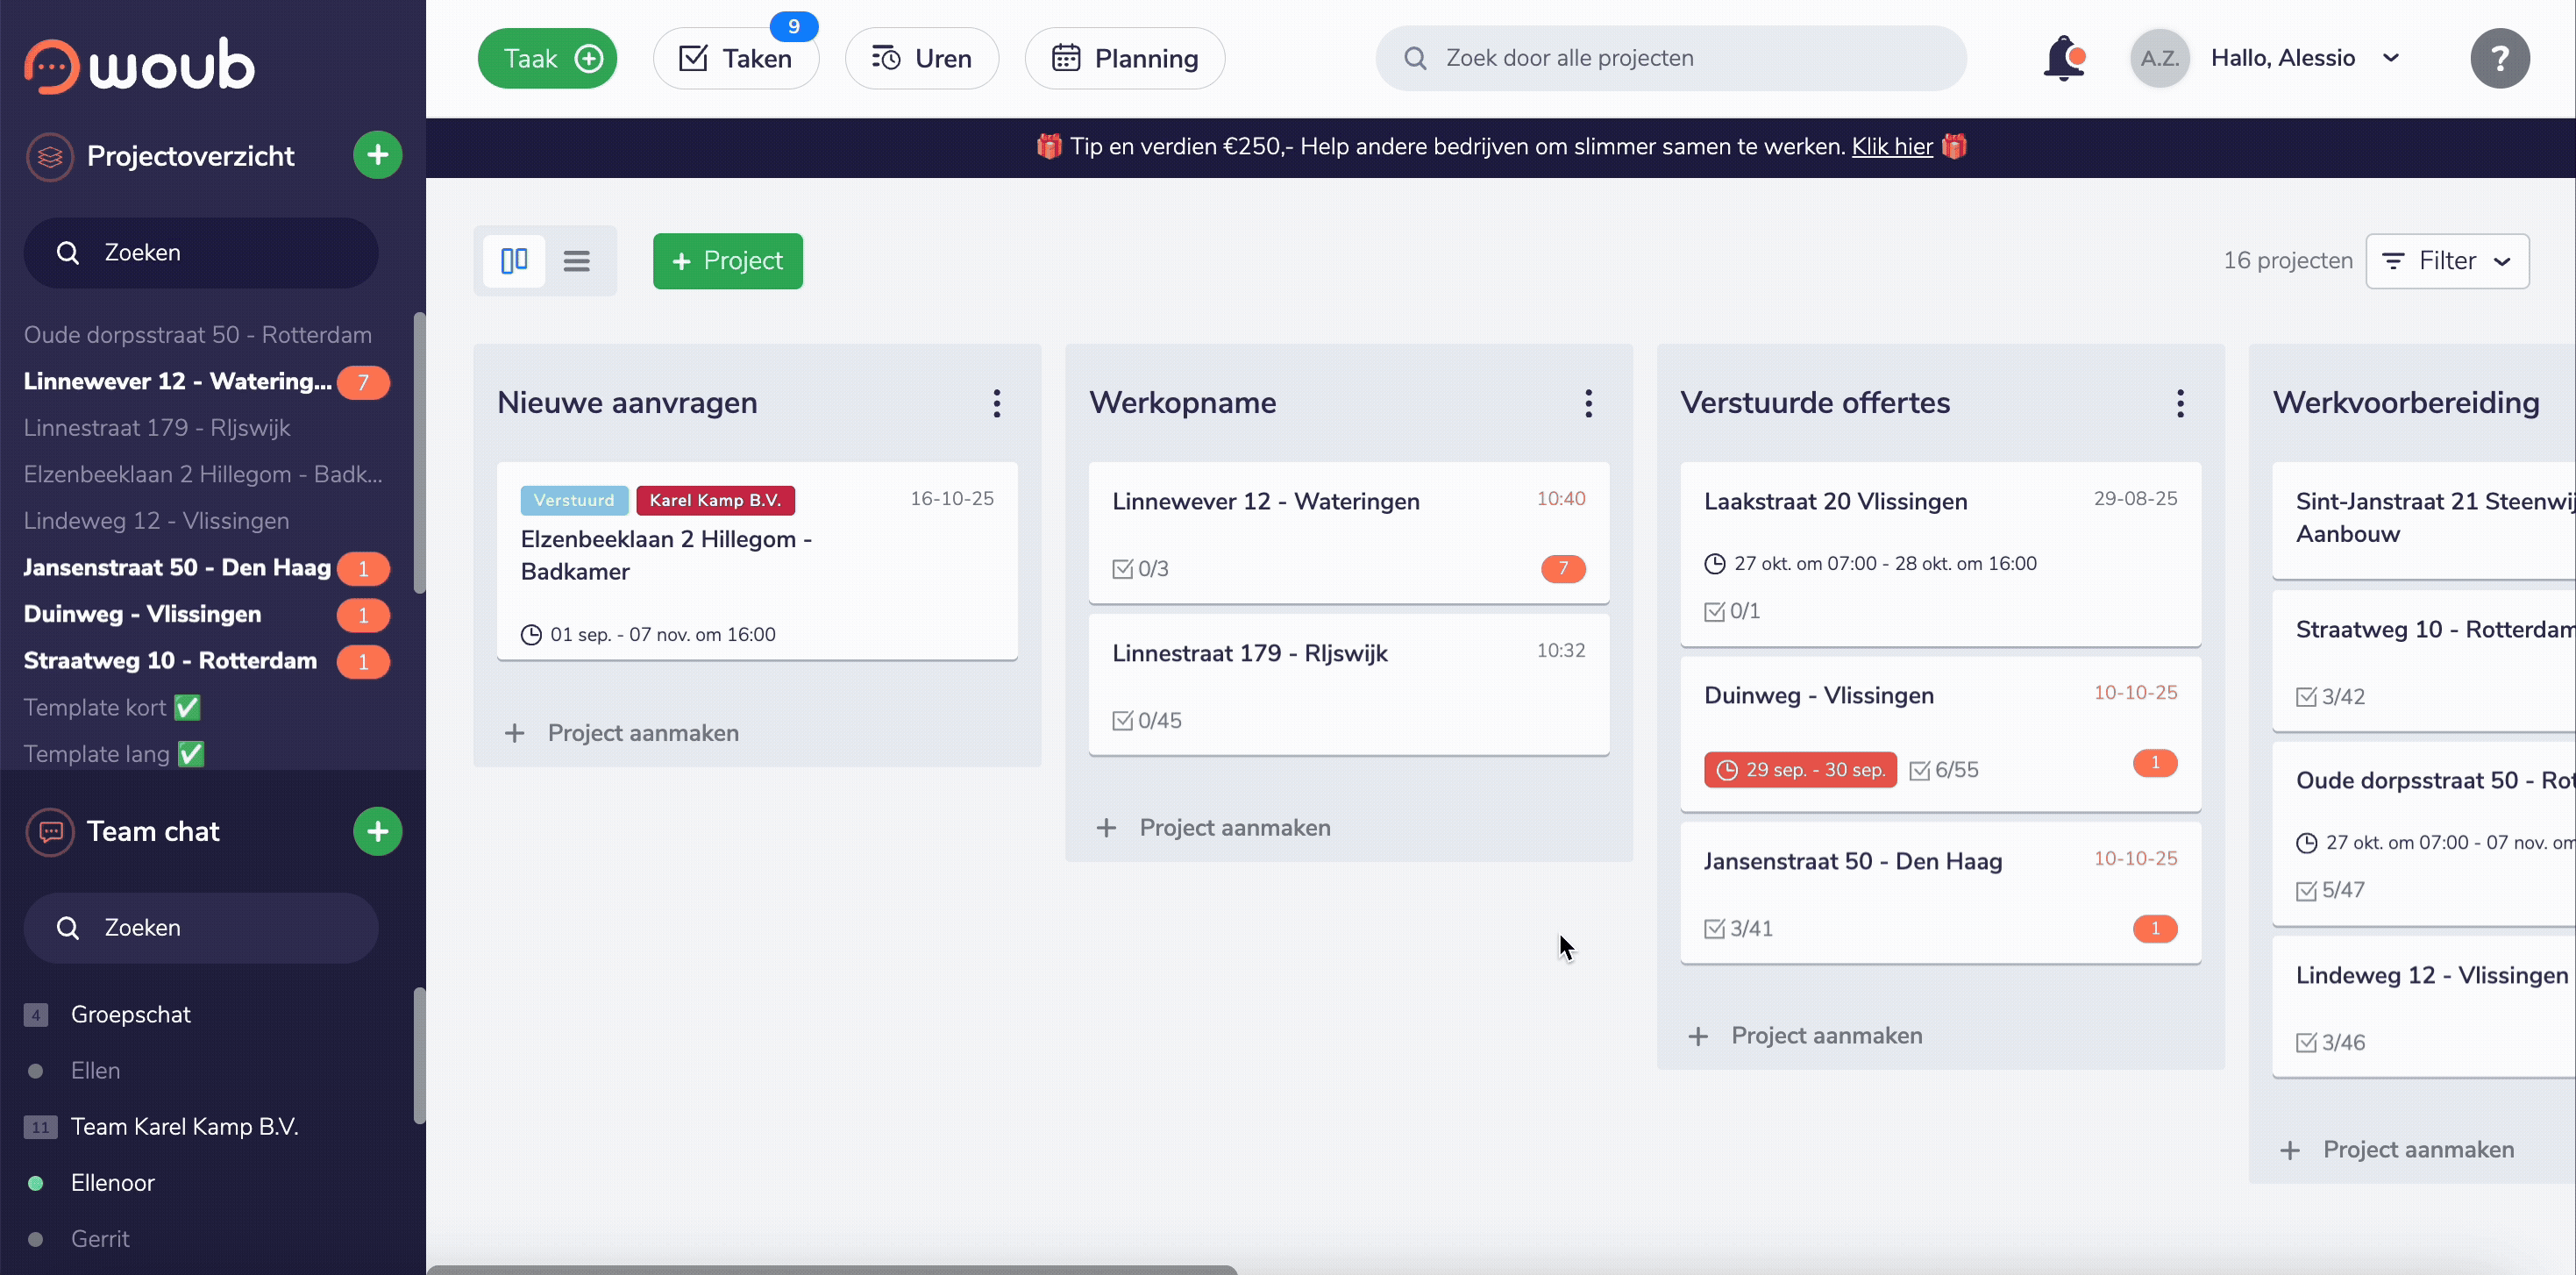Viewport: 2576px width, 1275px height.
Task: Open Werkopname column three-dot menu
Action: click(x=1588, y=403)
